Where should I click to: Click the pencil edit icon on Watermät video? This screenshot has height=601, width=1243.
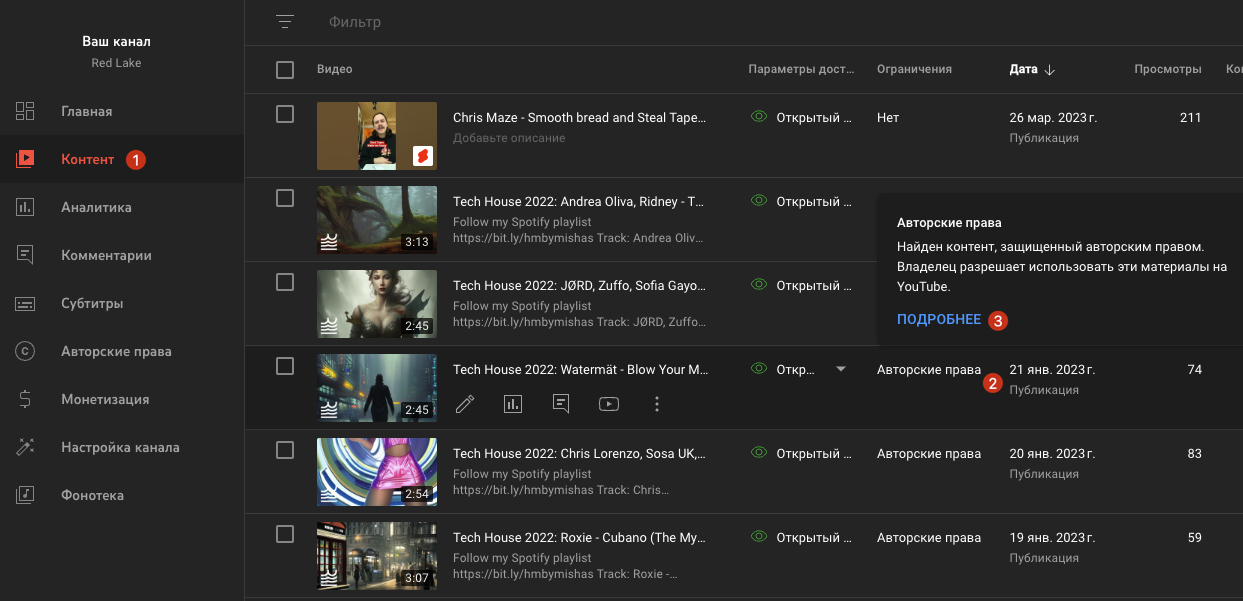465,404
